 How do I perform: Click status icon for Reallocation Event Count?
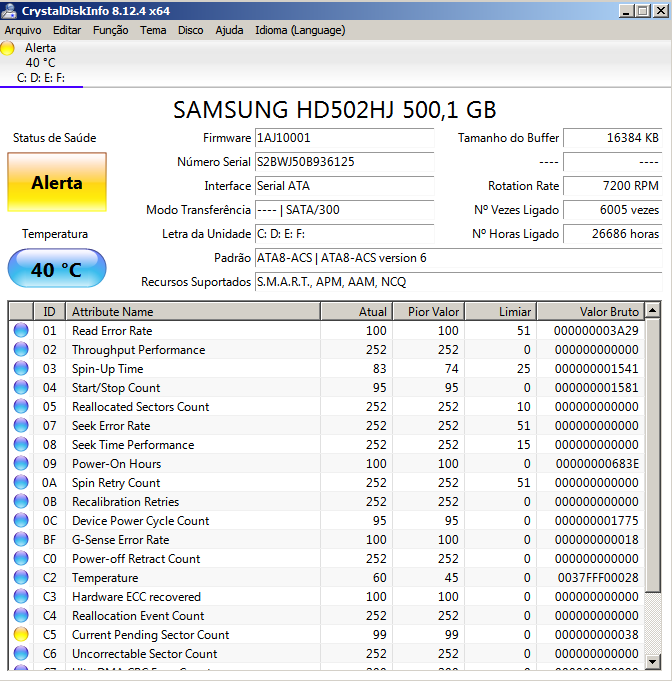click(x=21, y=615)
